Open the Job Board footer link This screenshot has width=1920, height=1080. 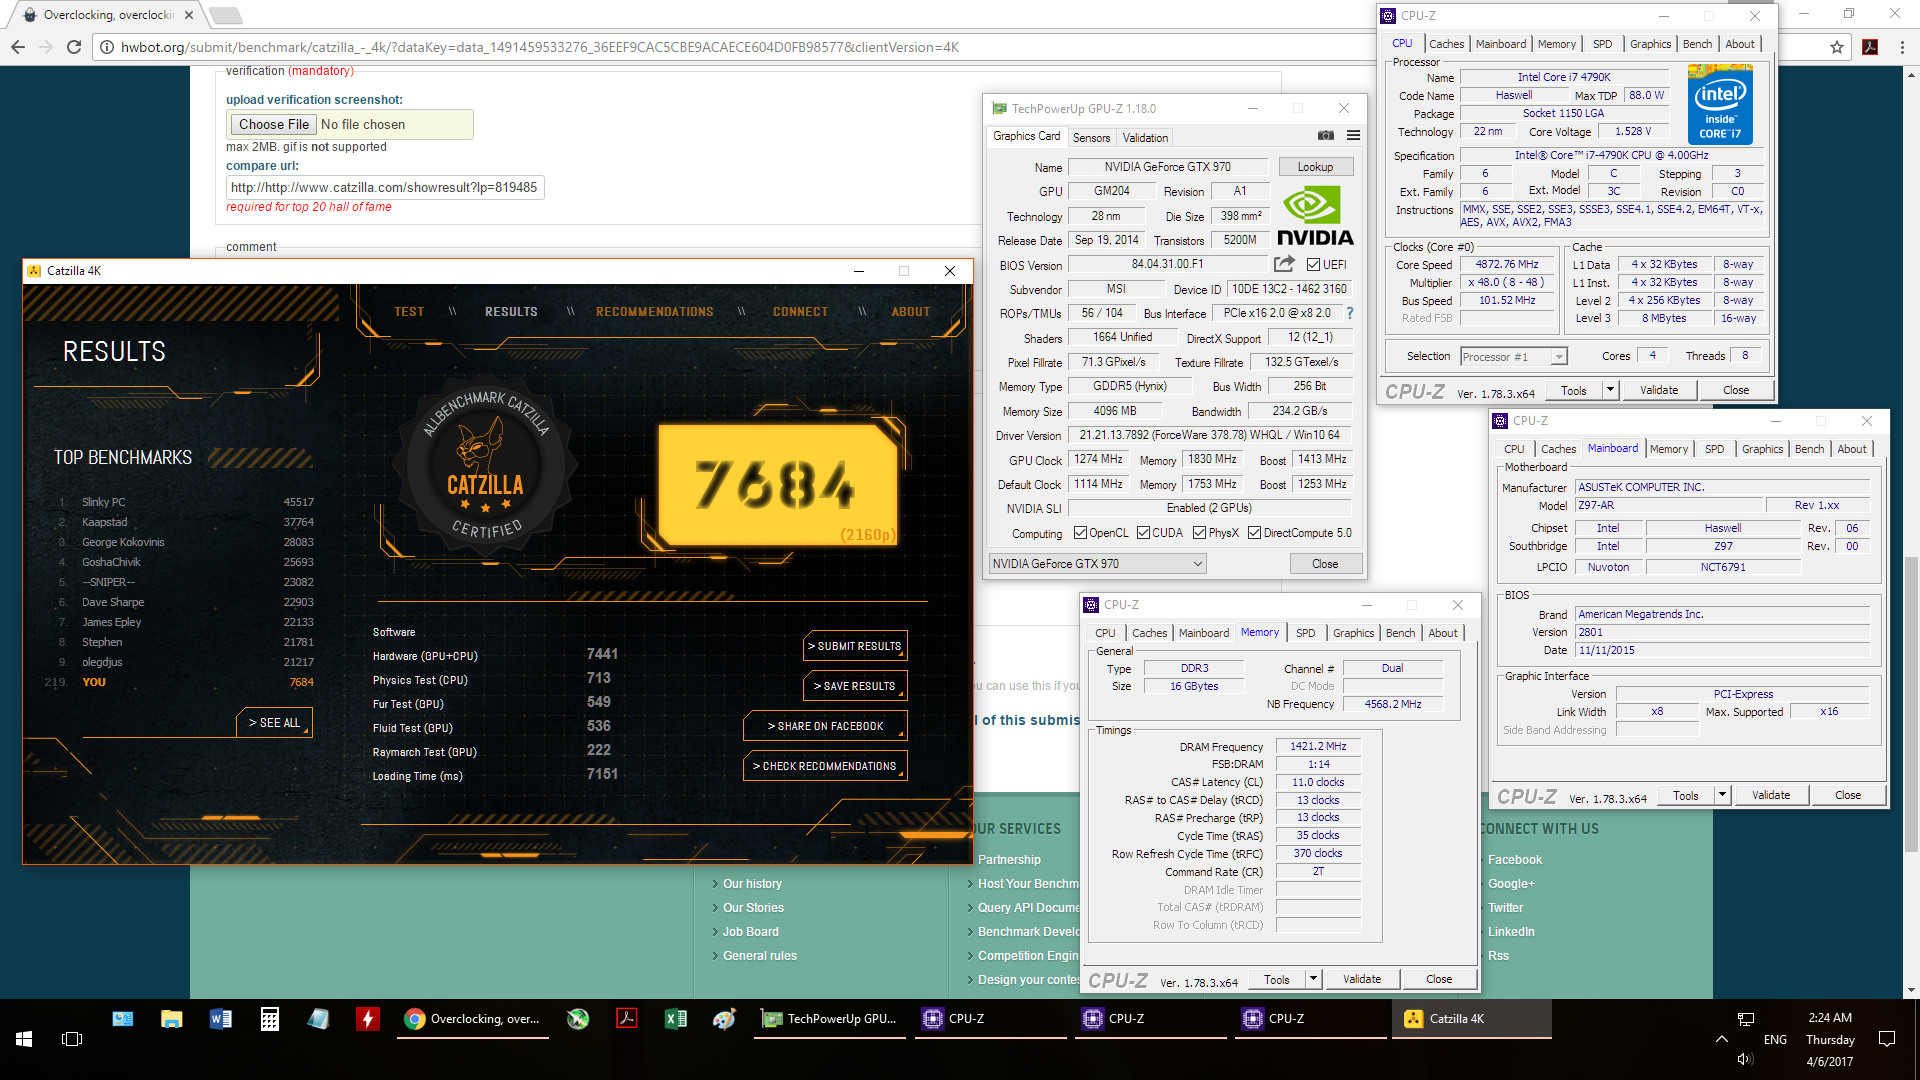tap(751, 932)
